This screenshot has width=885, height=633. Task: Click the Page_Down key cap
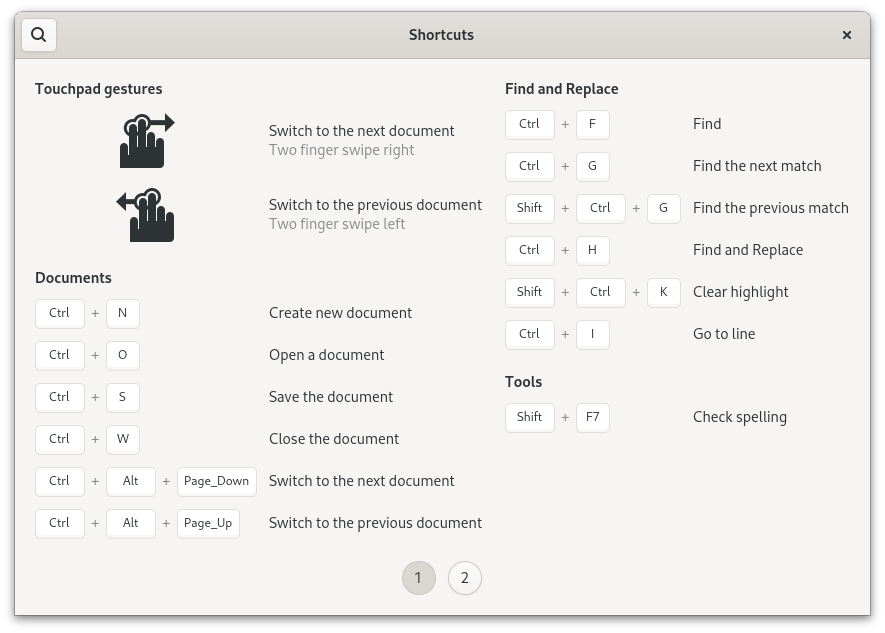pos(216,481)
